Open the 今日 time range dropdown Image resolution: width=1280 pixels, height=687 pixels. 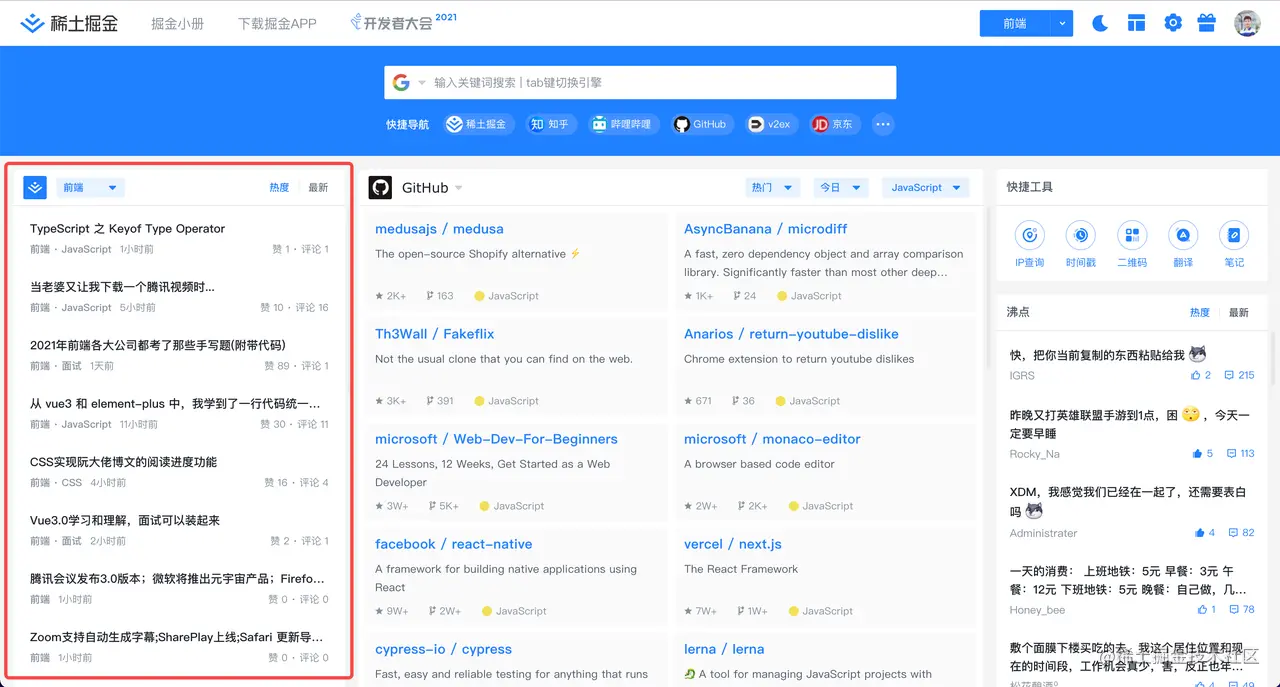coord(841,187)
